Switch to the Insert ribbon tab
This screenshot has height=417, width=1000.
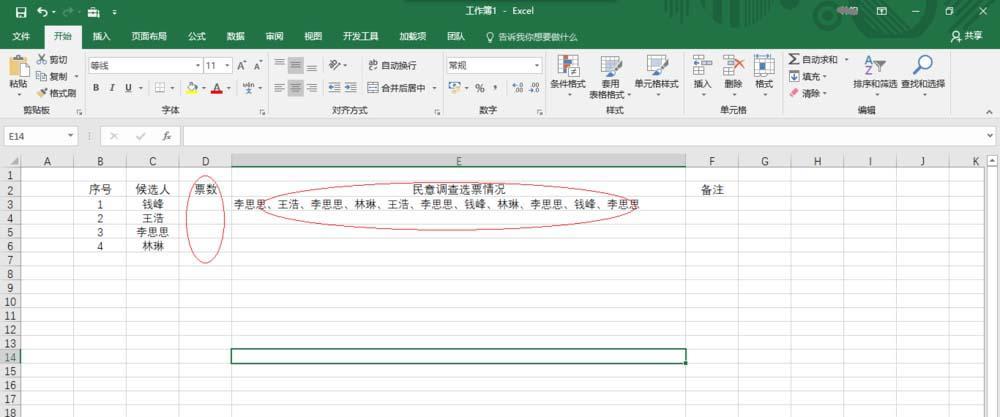101,36
